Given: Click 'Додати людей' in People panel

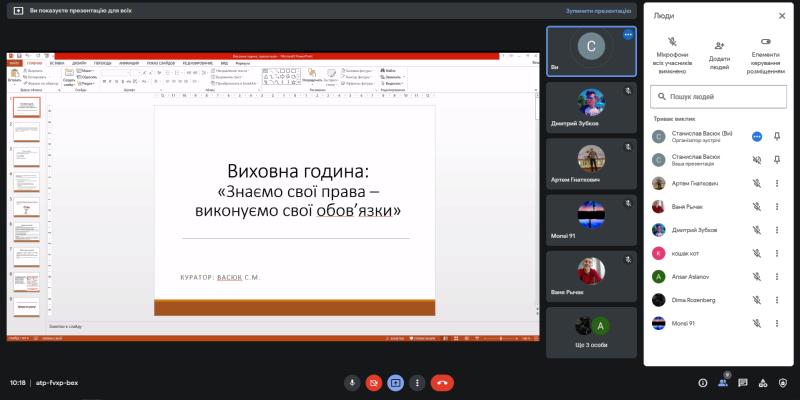Looking at the screenshot, I should [x=719, y=56].
